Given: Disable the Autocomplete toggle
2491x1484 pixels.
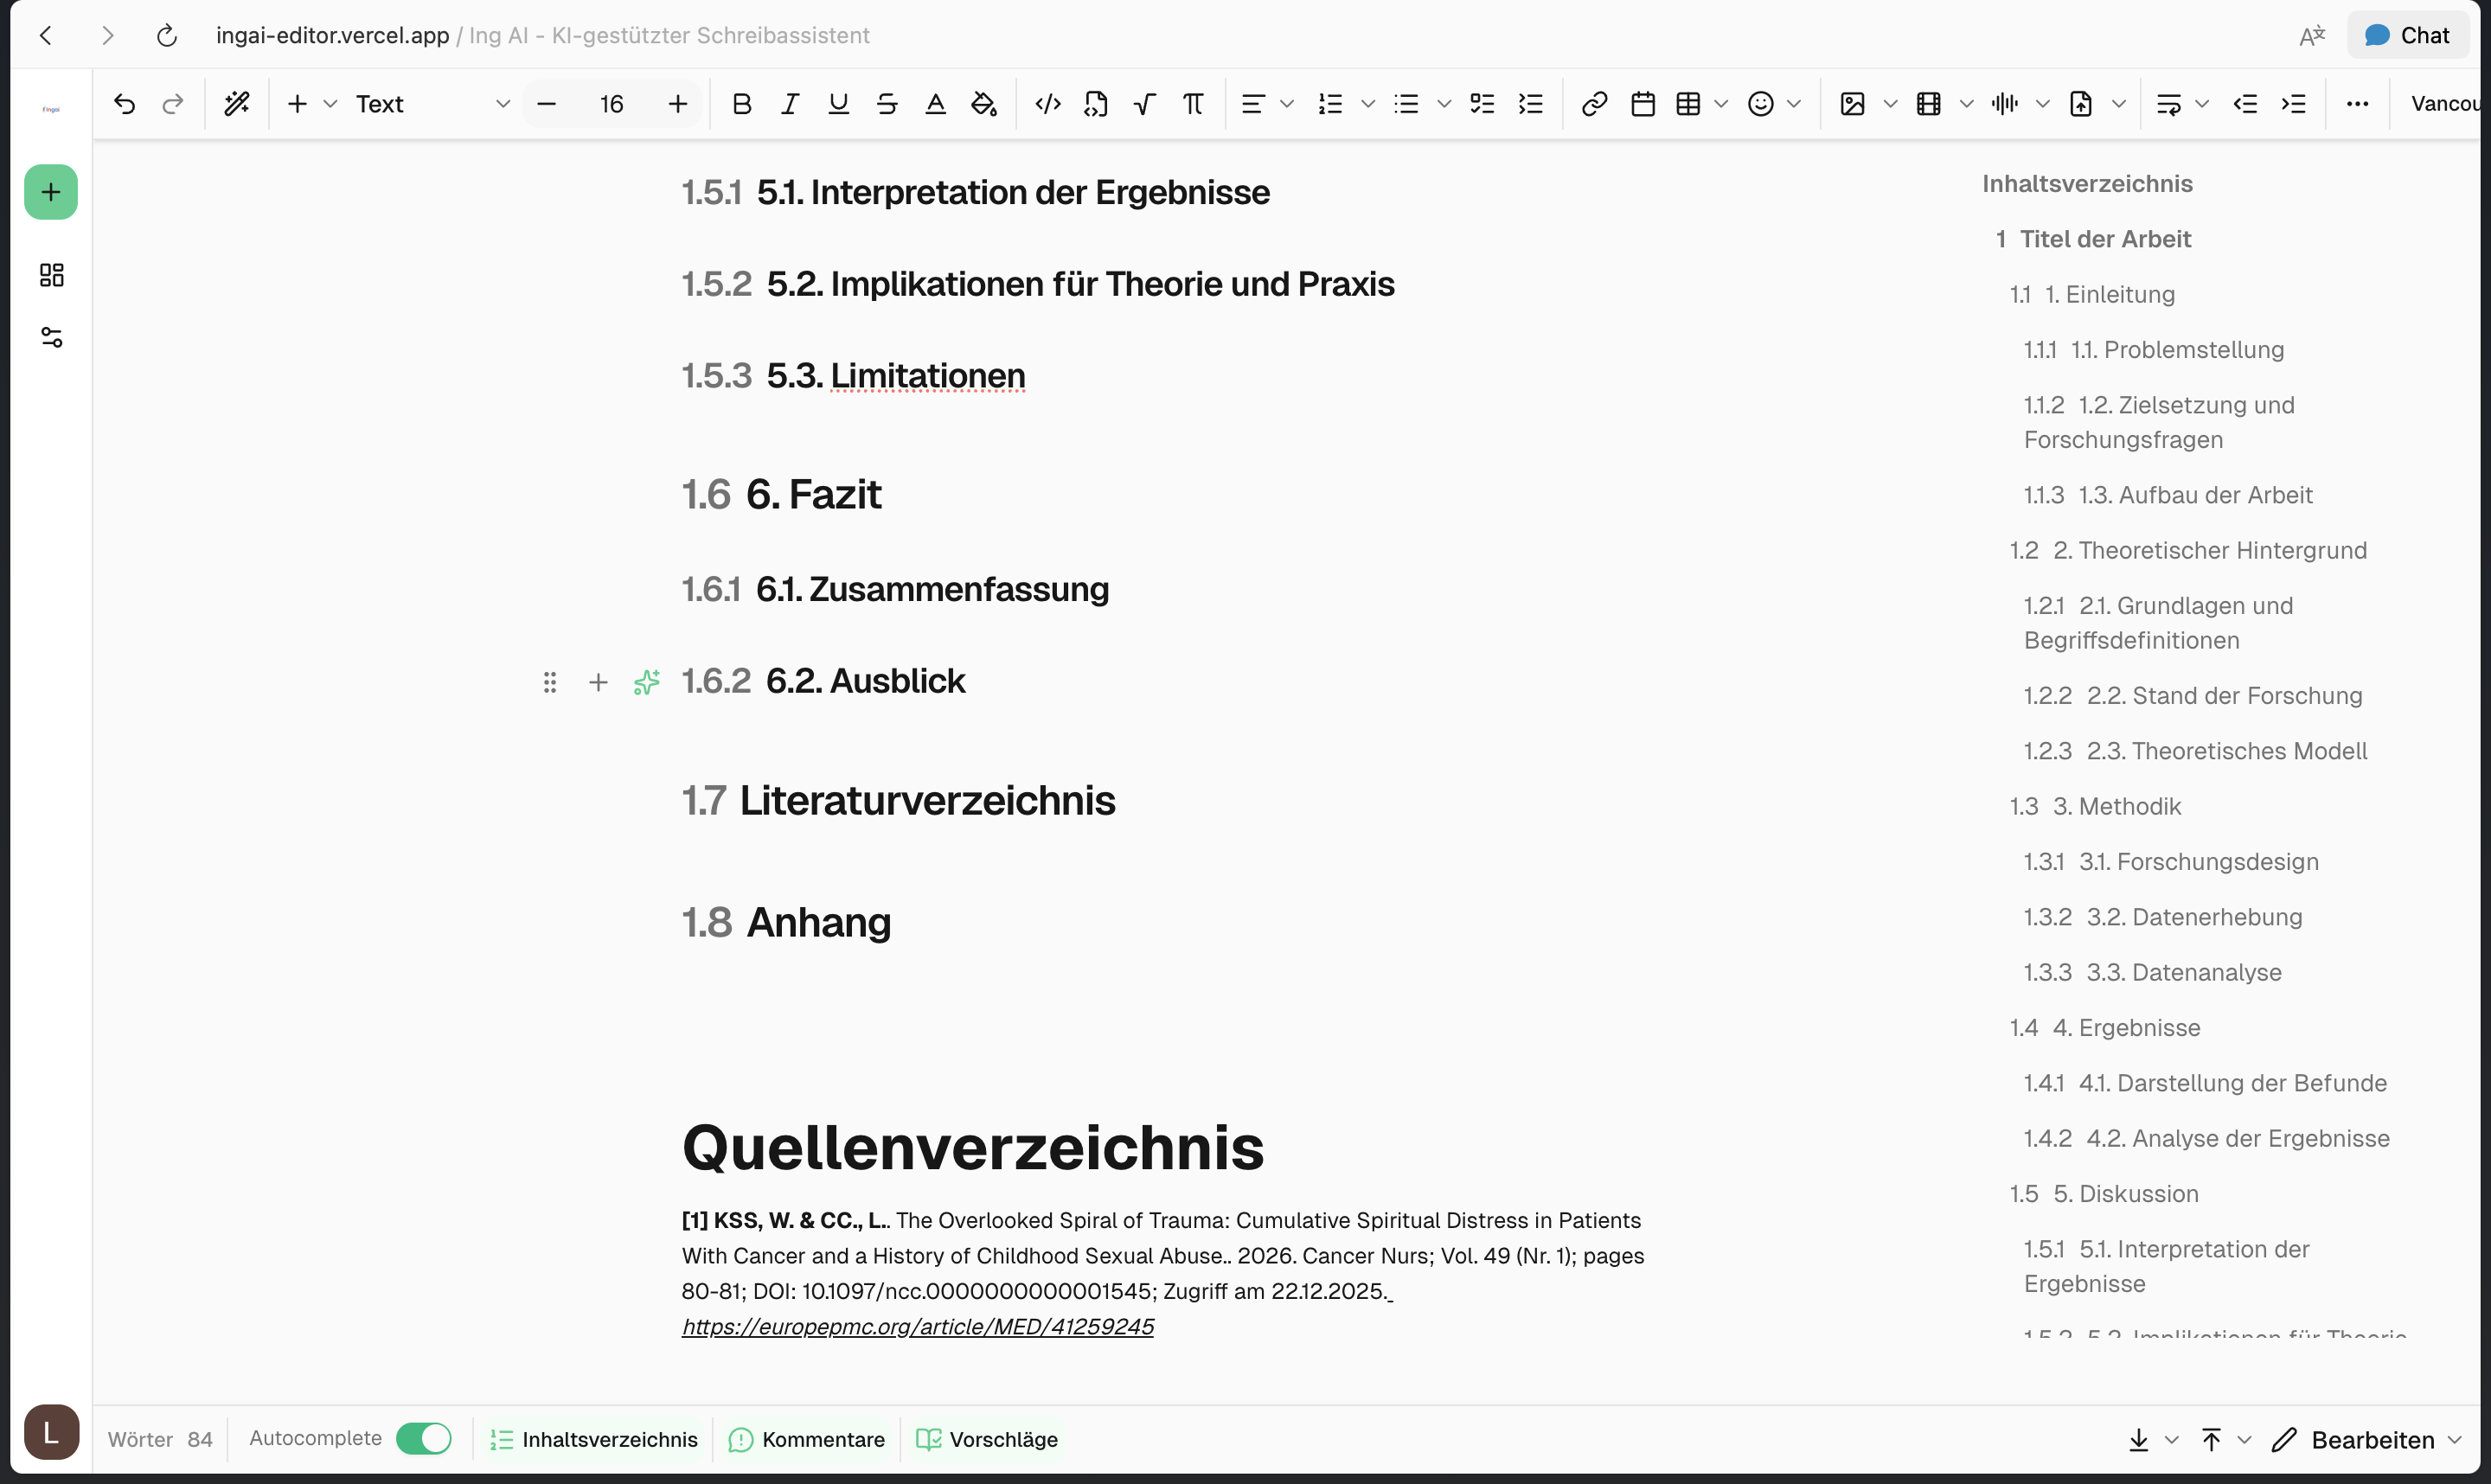Looking at the screenshot, I should (423, 1439).
